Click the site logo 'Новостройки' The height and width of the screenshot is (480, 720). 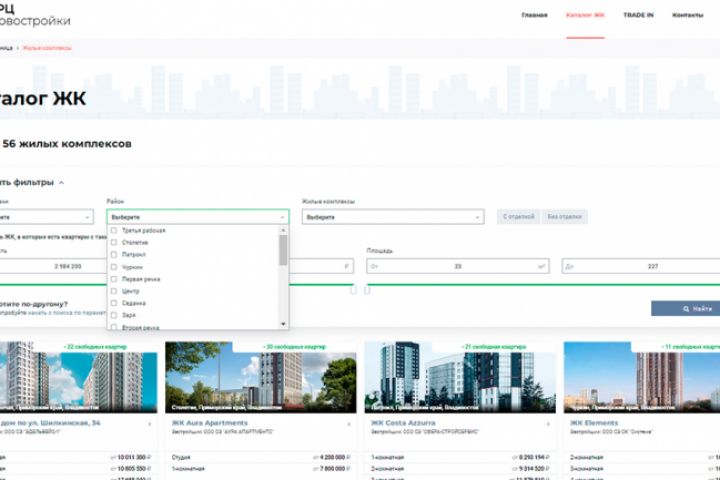click(34, 21)
